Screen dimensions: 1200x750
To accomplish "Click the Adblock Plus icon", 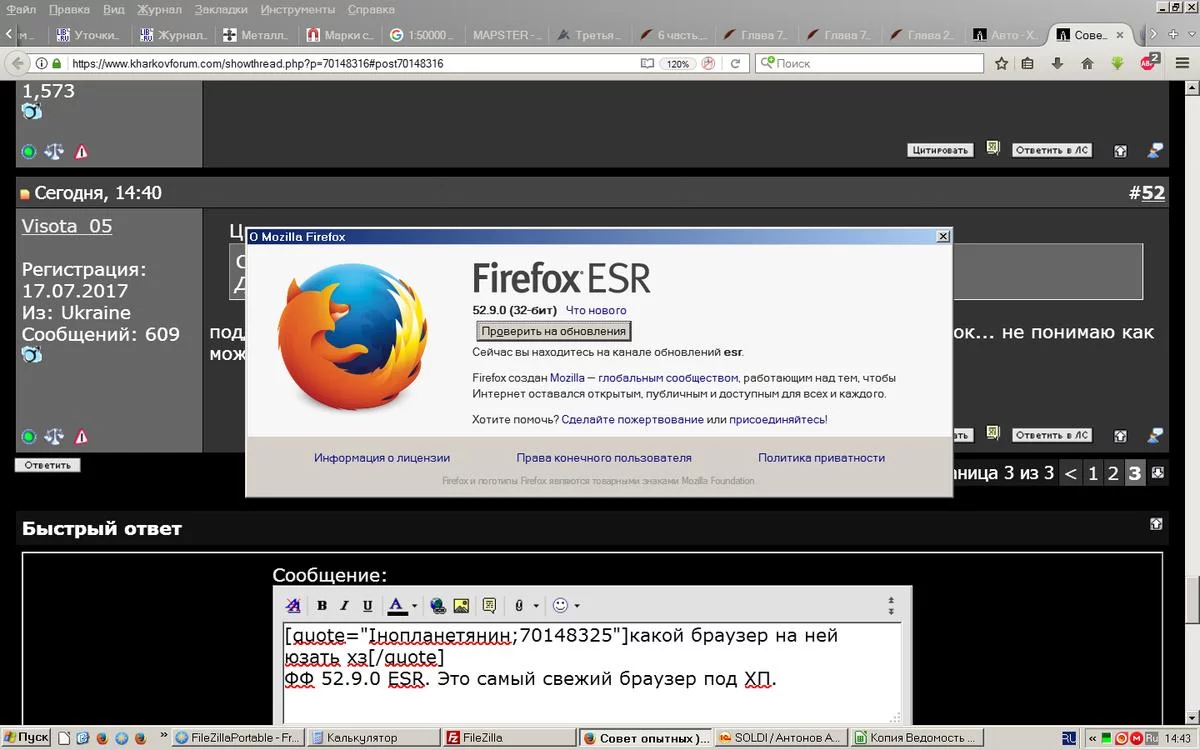I will (x=1148, y=62).
